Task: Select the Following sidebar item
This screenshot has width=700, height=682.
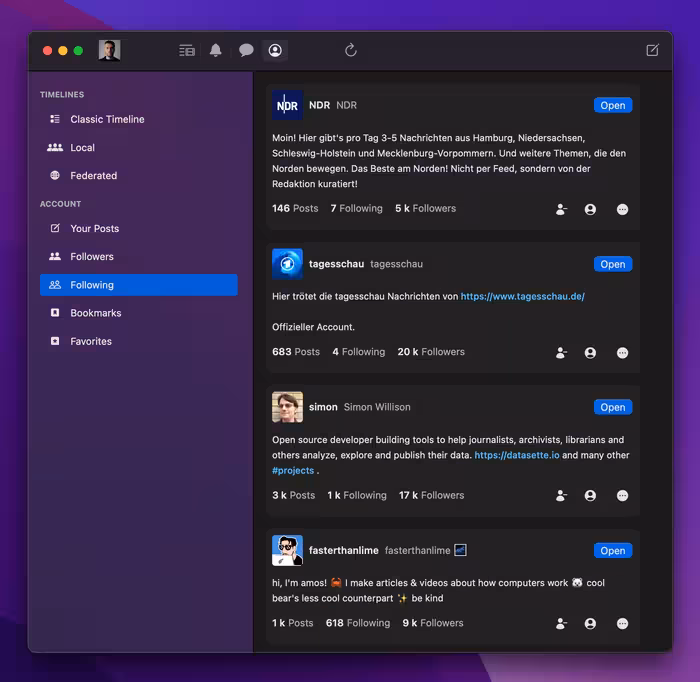Action: 138,285
